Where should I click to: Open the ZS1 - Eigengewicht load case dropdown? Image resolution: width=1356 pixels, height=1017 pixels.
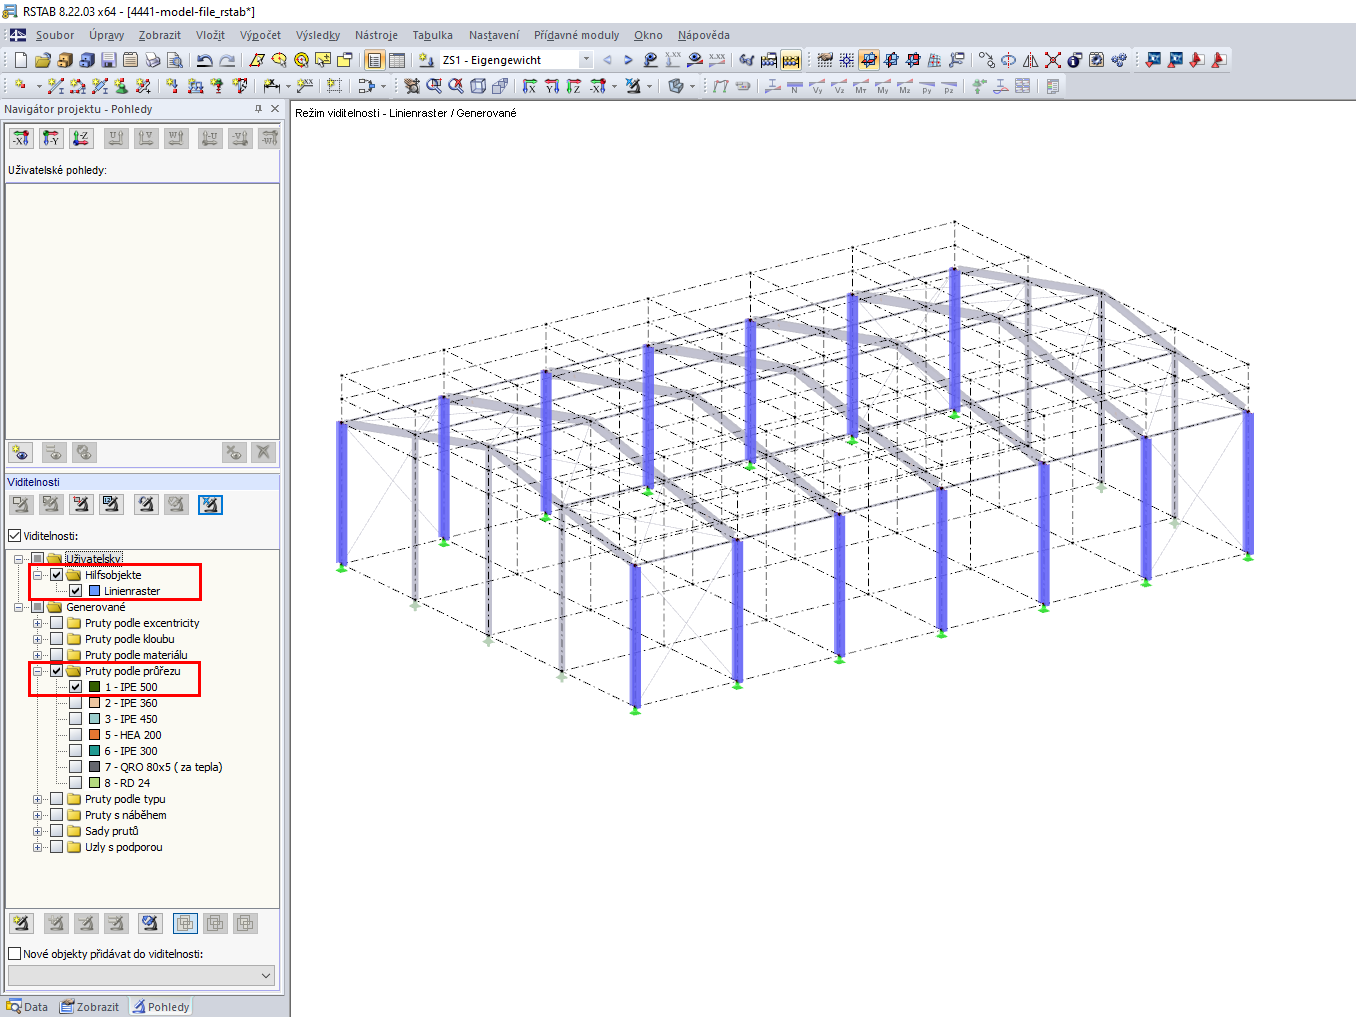point(586,60)
